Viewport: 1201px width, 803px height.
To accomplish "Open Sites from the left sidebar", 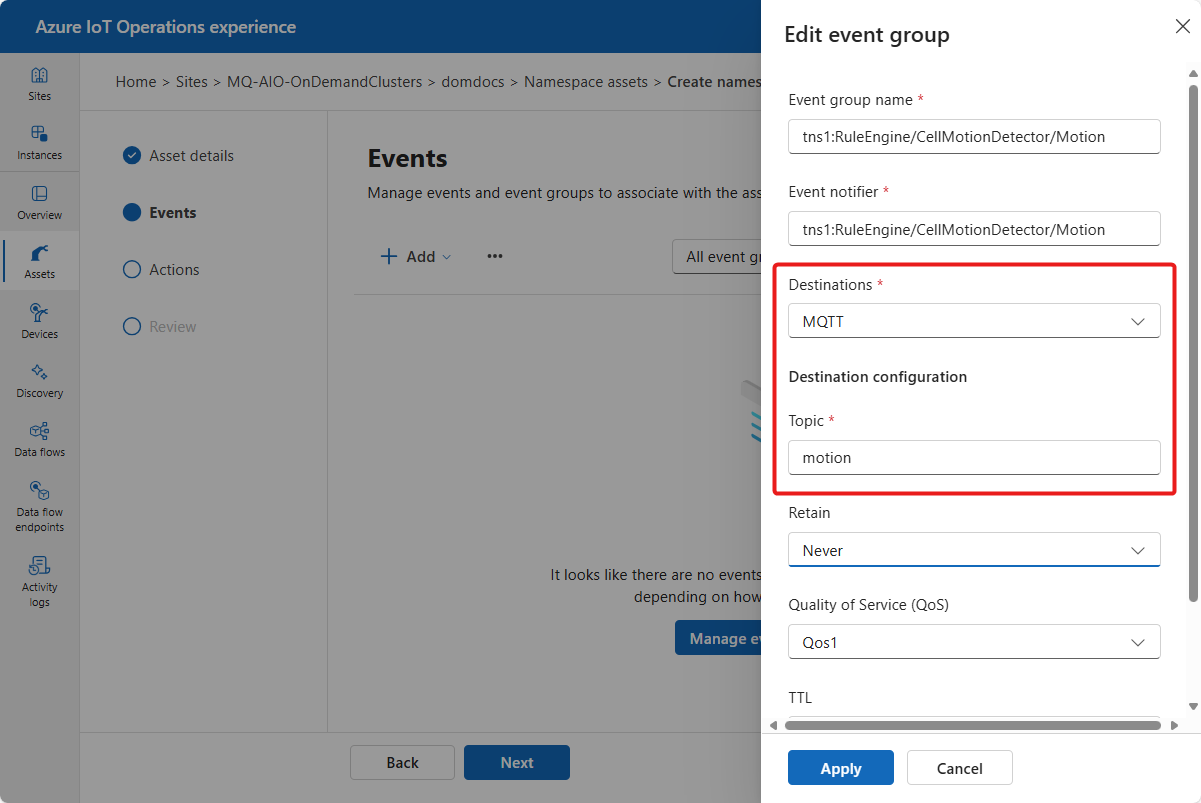I will tap(39, 84).
